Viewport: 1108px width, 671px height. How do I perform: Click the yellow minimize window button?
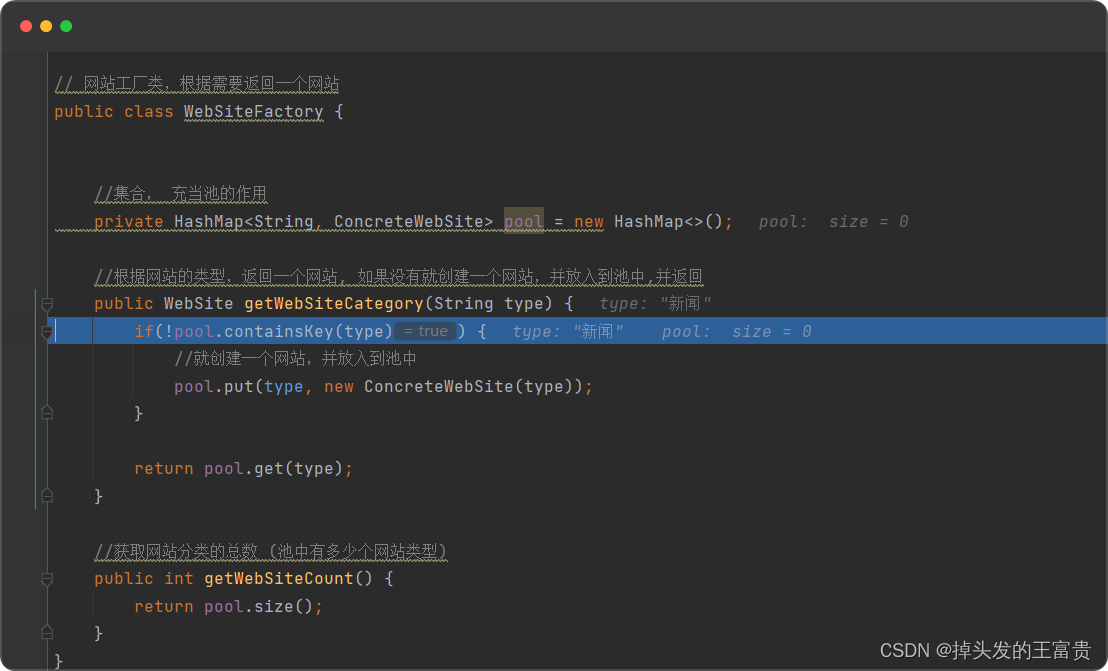click(46, 26)
